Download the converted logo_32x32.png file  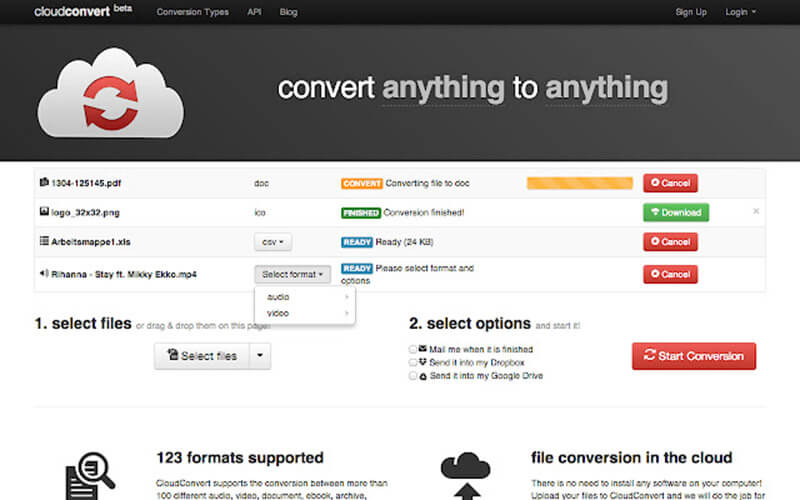(x=675, y=212)
